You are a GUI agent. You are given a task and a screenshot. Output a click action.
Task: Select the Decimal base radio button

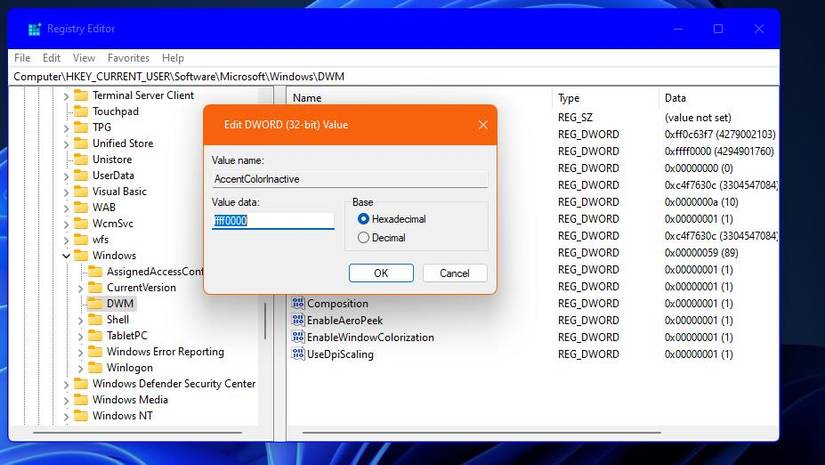[363, 238]
